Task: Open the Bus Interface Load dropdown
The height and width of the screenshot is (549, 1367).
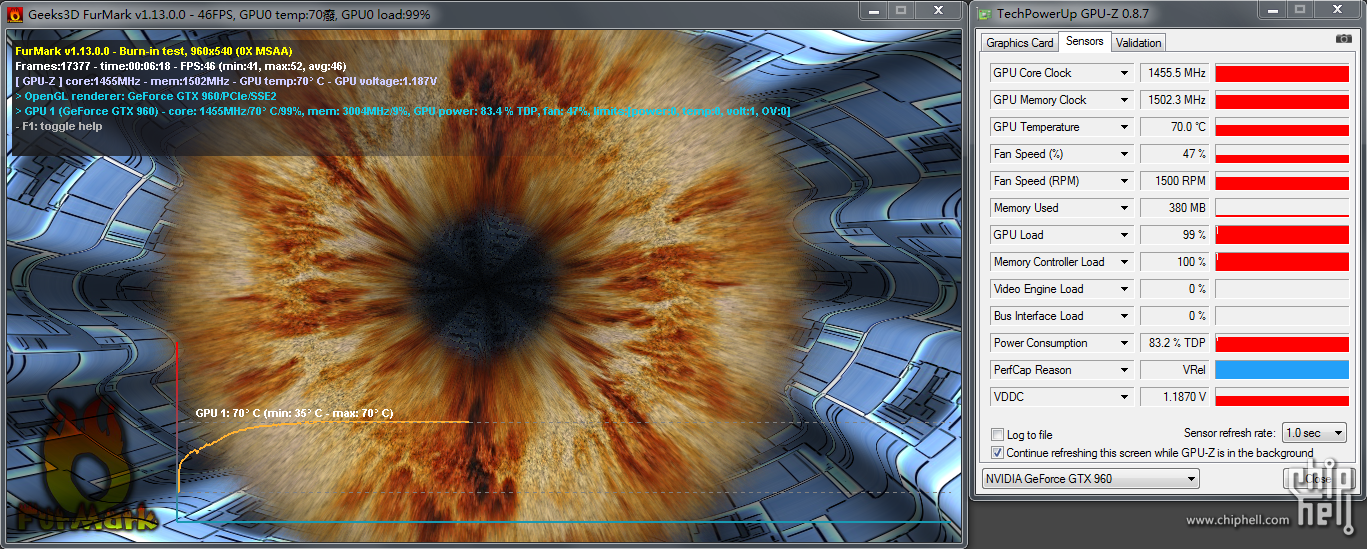Action: (x=1125, y=316)
